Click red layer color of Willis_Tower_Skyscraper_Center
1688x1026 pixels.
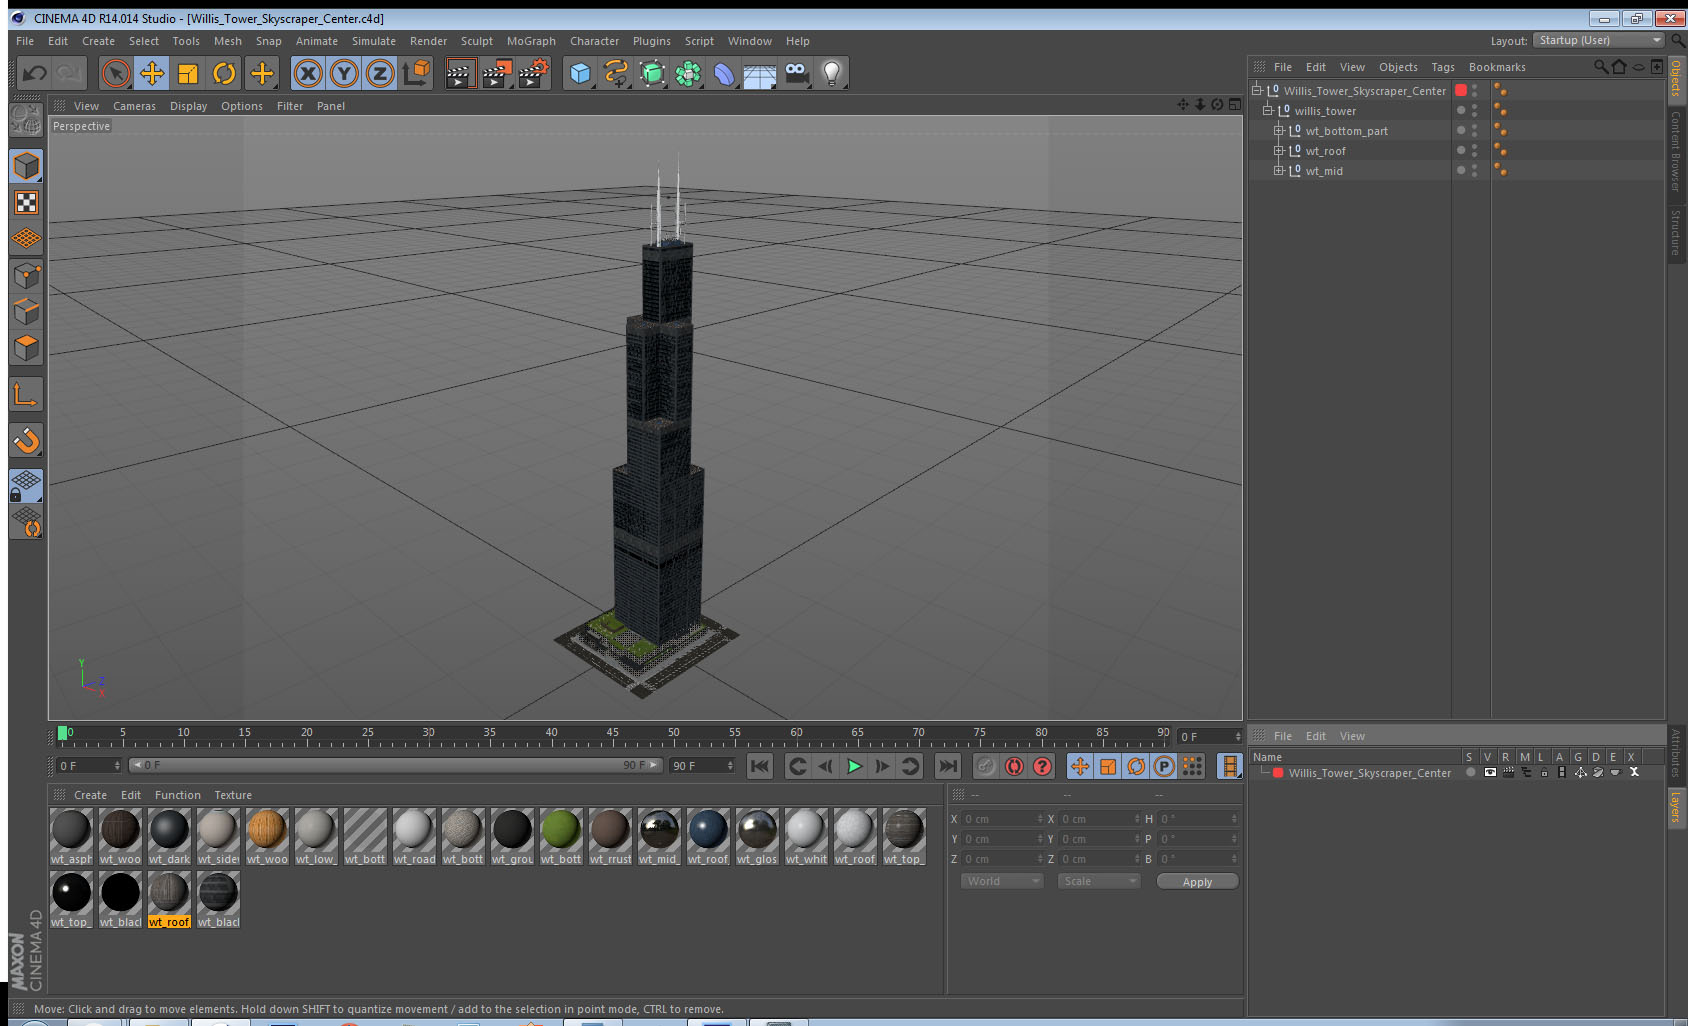[1461, 90]
